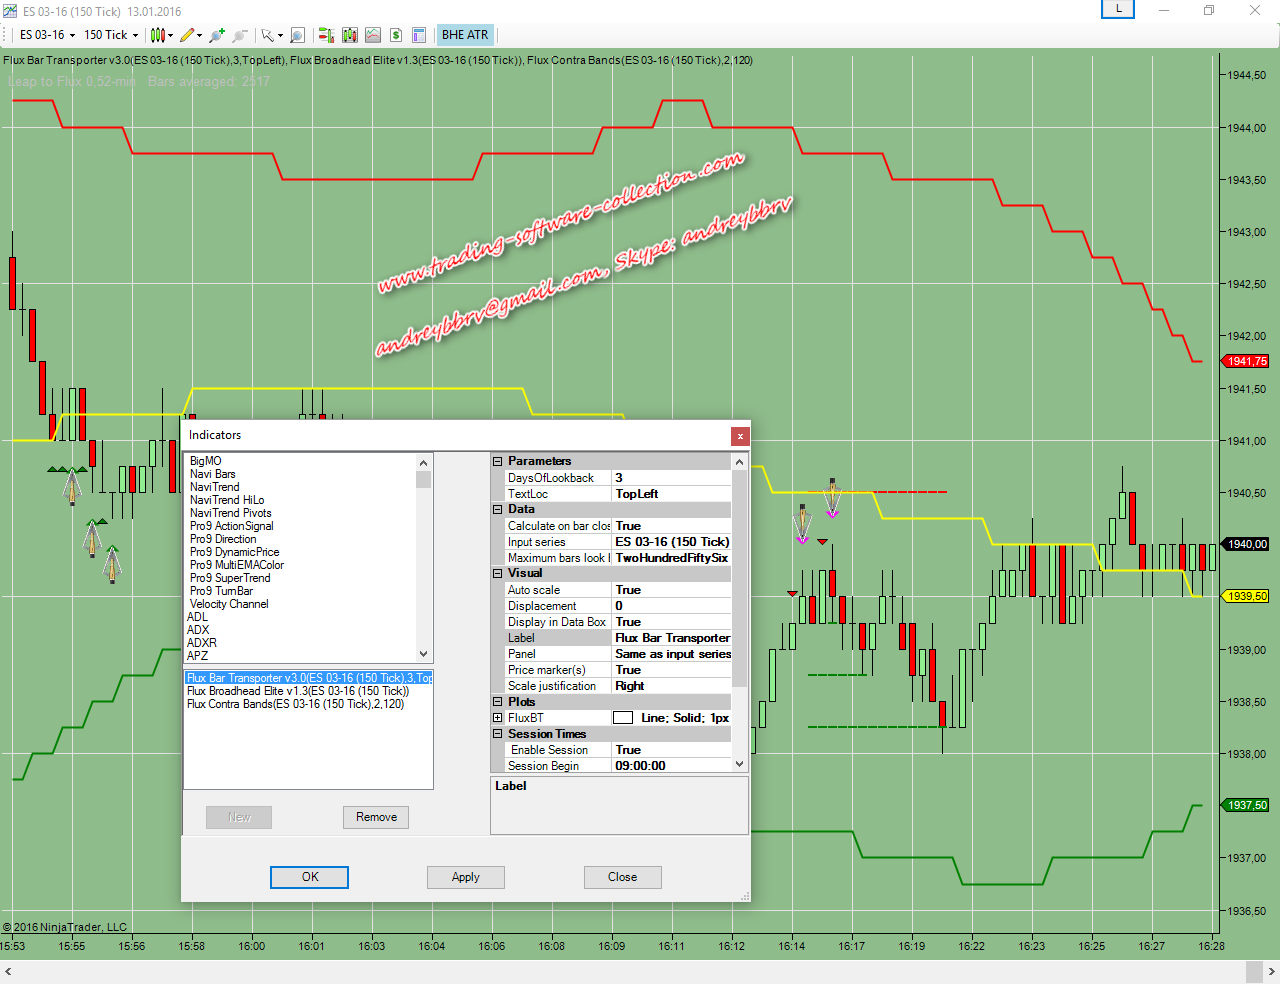This screenshot has height=984, width=1280.
Task: Click the zoom in magnifier icon
Action: click(x=217, y=35)
